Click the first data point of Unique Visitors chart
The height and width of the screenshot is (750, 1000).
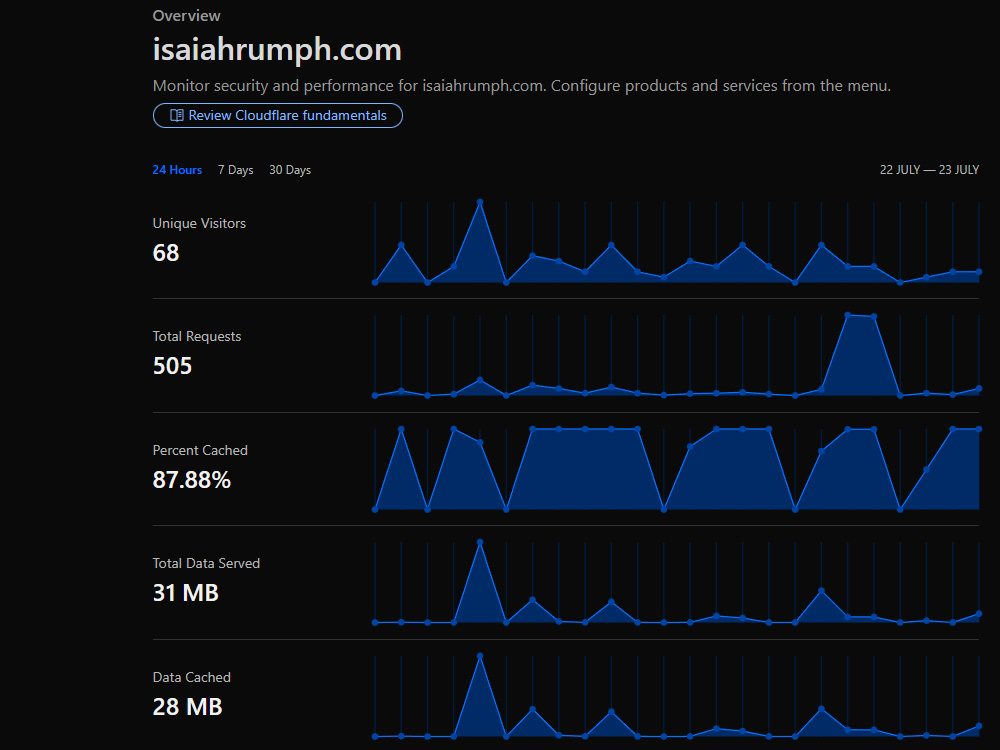(x=375, y=283)
